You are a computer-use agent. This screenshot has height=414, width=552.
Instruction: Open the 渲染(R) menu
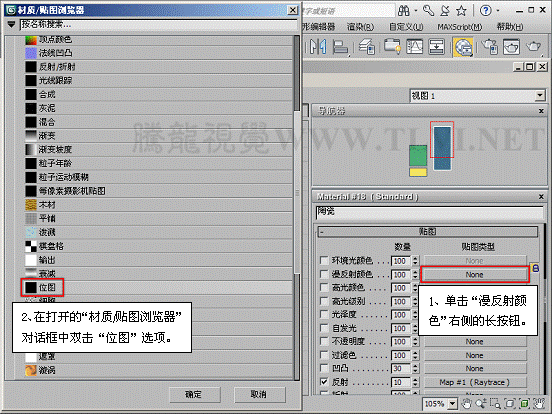360,27
